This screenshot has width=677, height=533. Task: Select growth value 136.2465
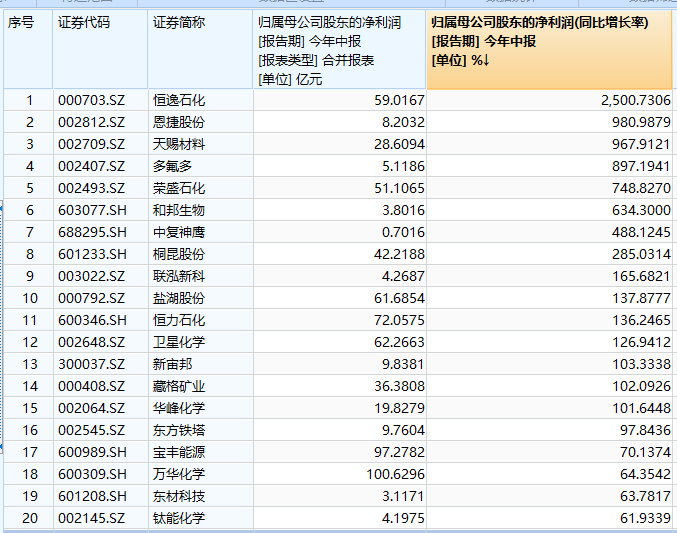[x=549, y=320]
